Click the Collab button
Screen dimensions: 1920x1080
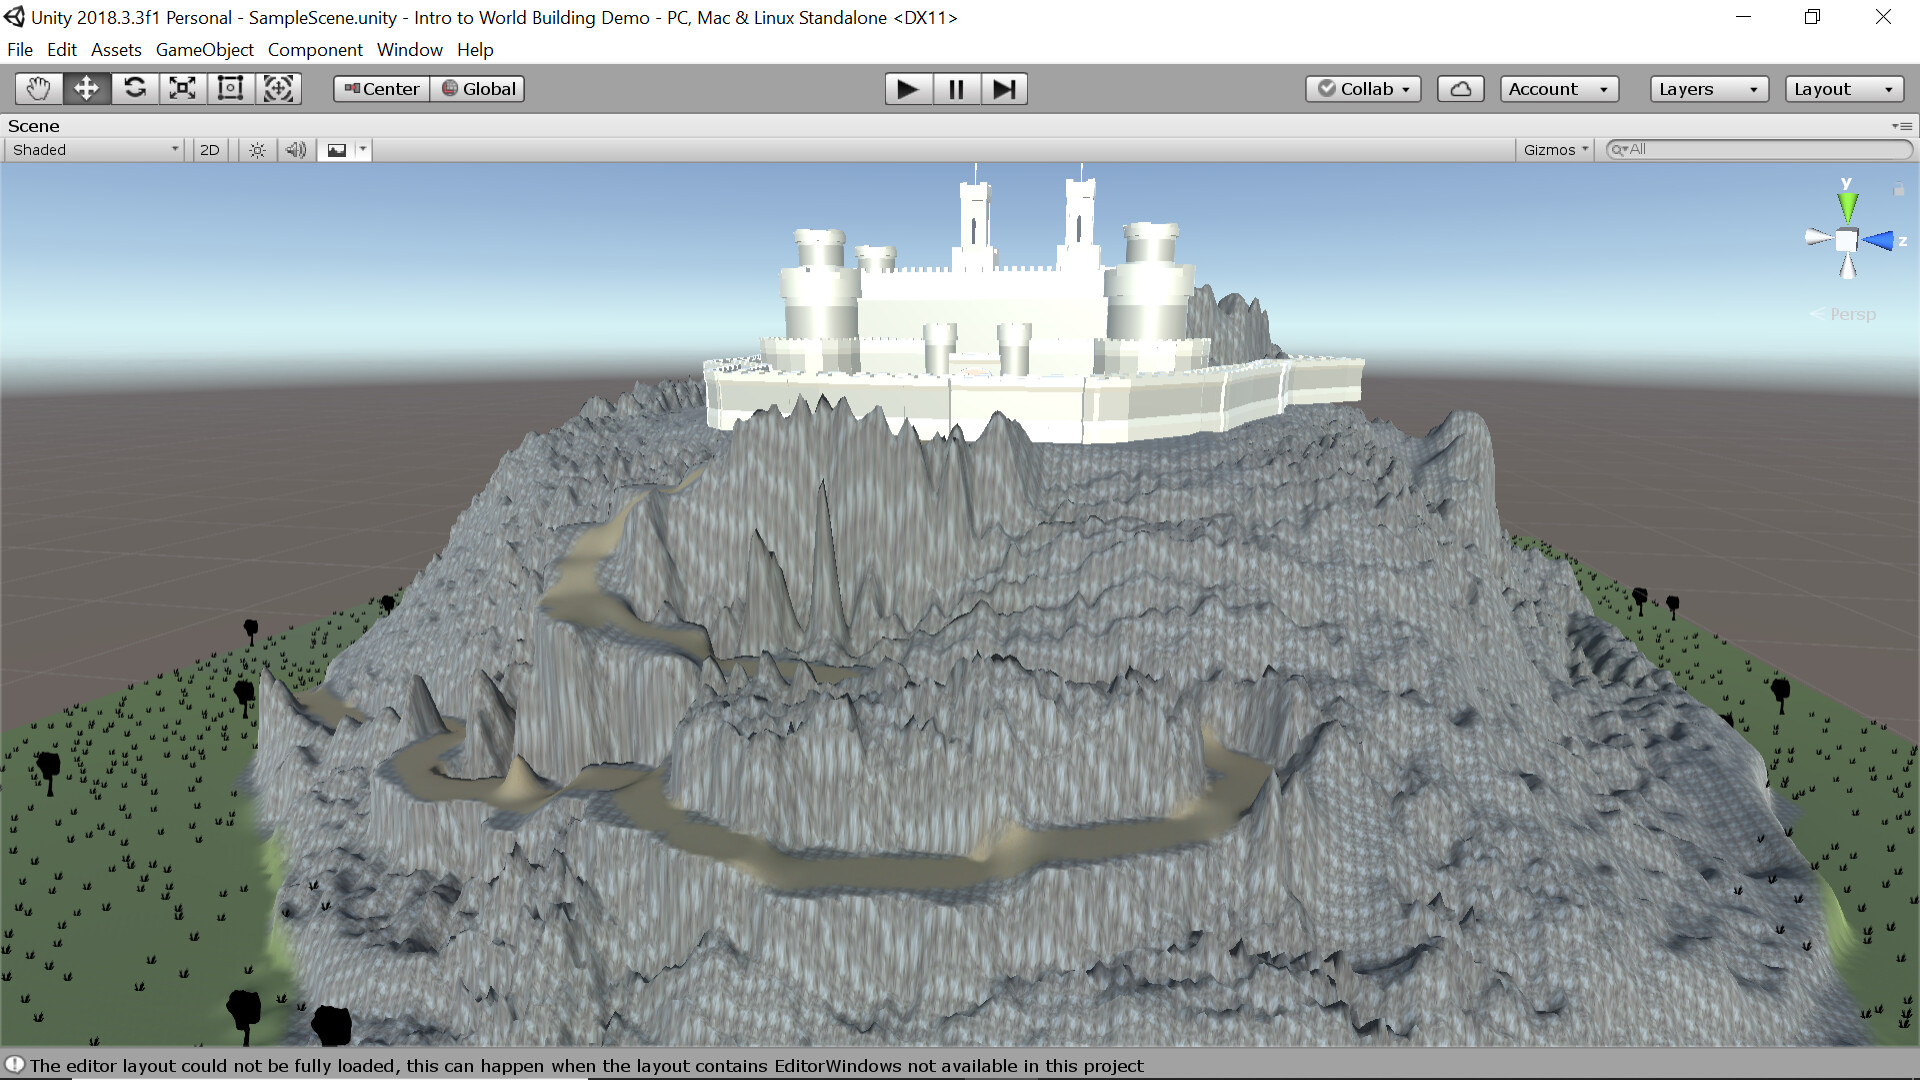(1363, 89)
